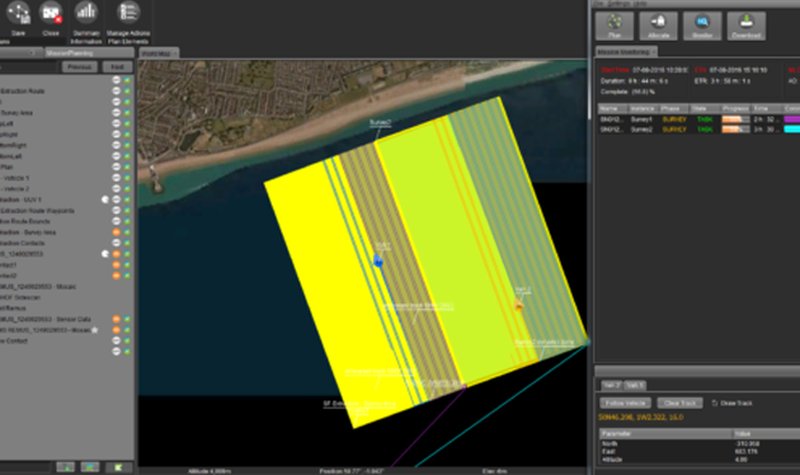Toggle green checkbox for Vehicle 1 layer

pos(128,177)
